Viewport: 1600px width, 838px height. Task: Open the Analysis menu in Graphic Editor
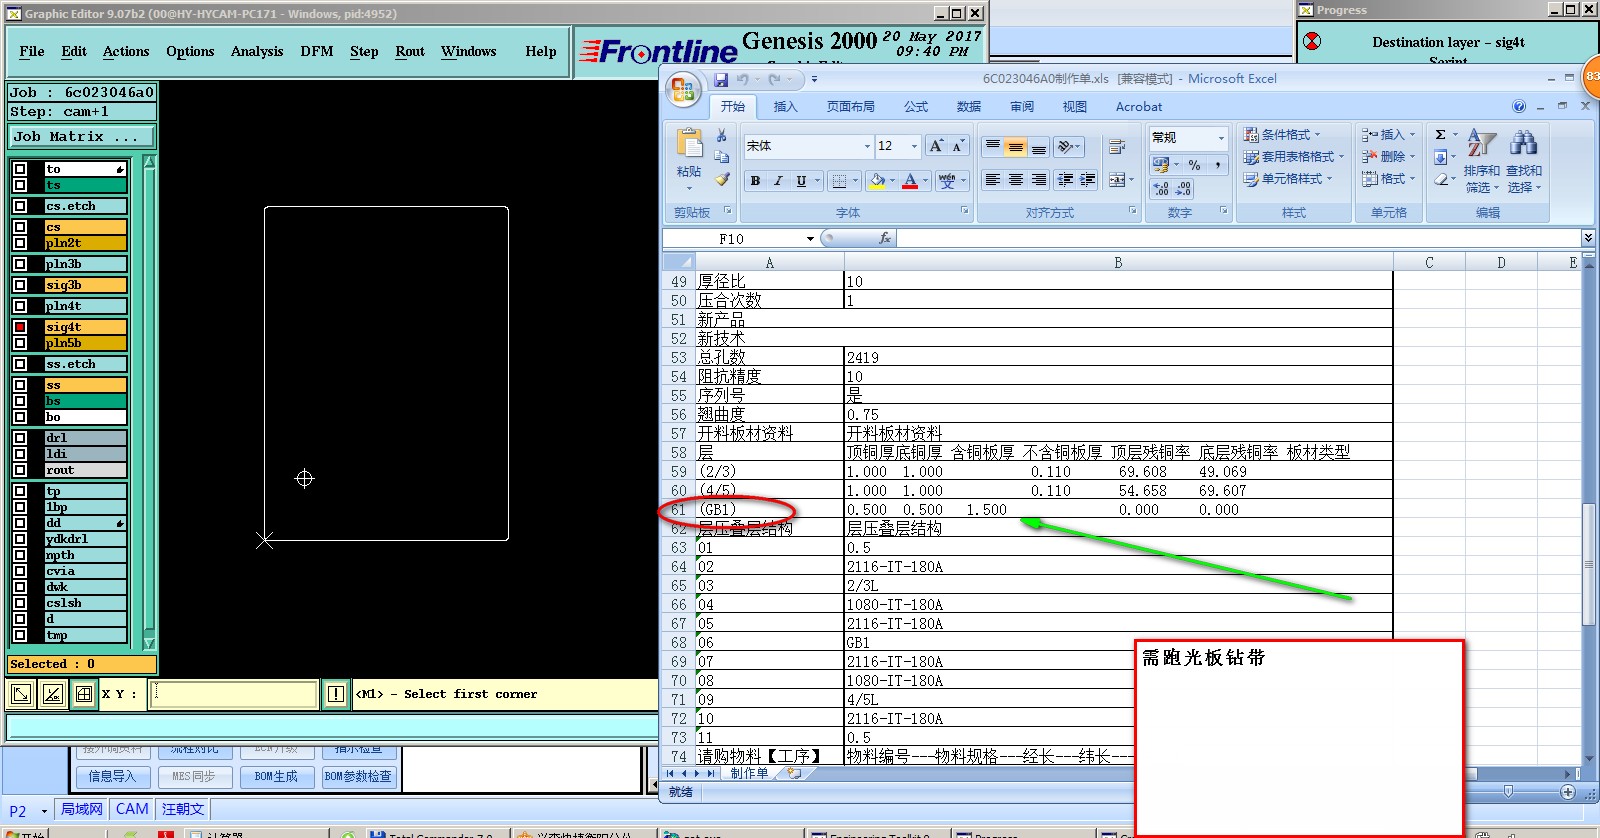click(x=257, y=51)
